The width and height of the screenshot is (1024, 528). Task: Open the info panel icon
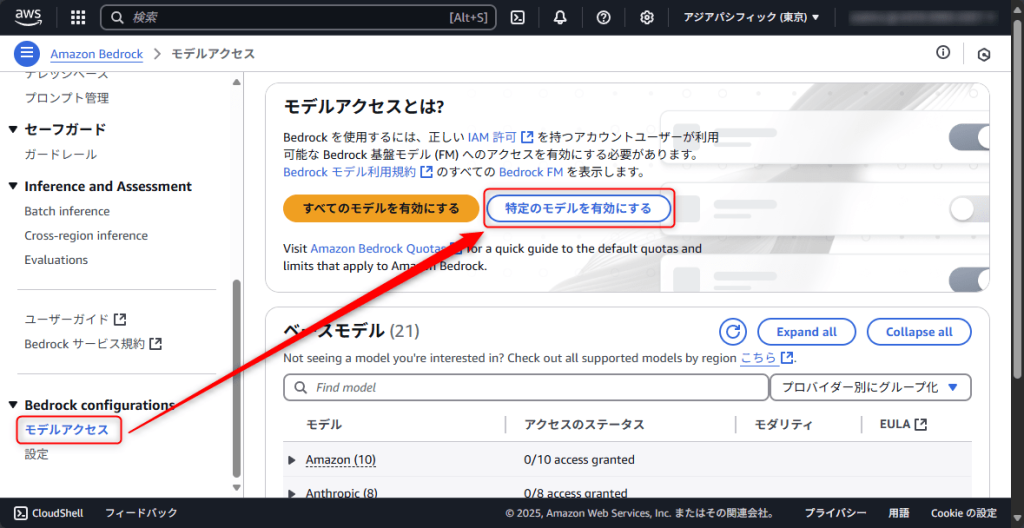click(942, 53)
